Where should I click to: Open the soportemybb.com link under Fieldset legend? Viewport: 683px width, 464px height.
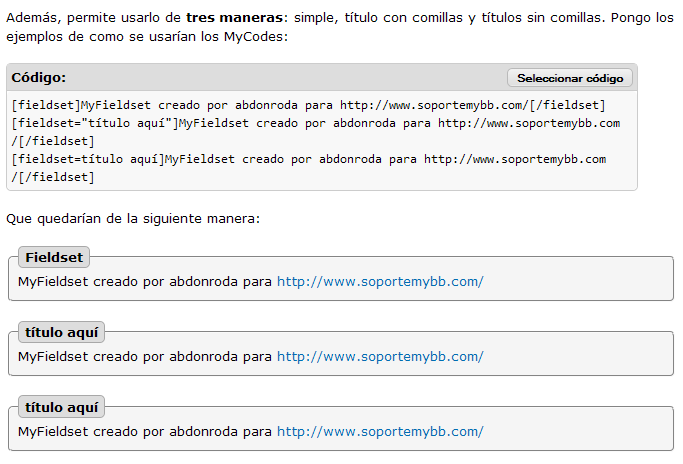point(380,282)
